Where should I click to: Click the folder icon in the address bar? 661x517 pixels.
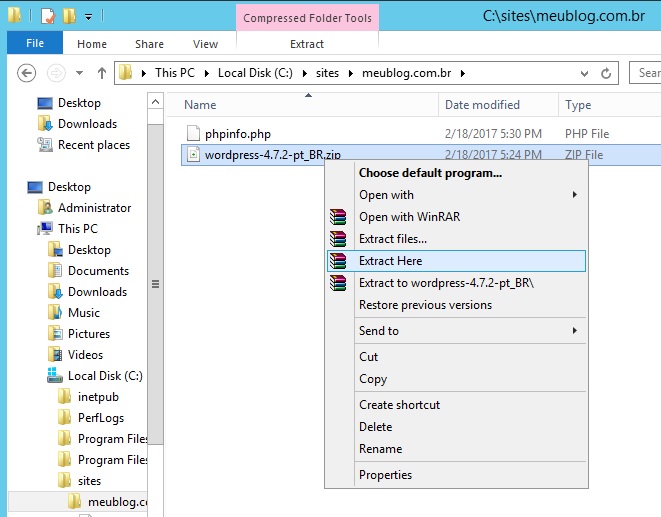tap(125, 73)
